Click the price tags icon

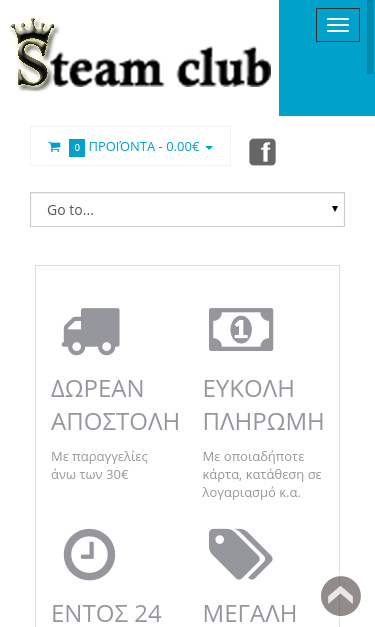241,554
